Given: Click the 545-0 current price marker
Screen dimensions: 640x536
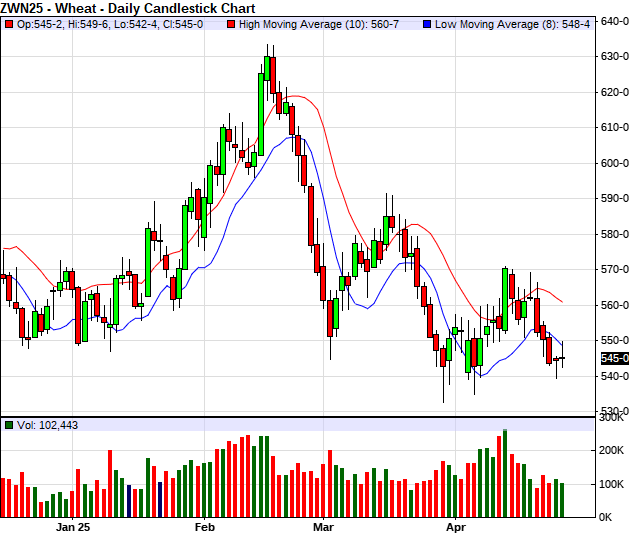Looking at the screenshot, I should pyautogui.click(x=613, y=358).
